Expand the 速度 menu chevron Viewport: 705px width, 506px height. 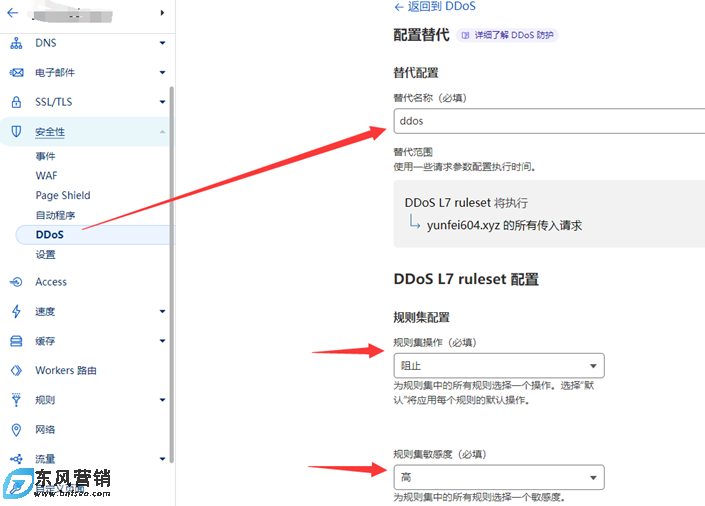(x=162, y=311)
